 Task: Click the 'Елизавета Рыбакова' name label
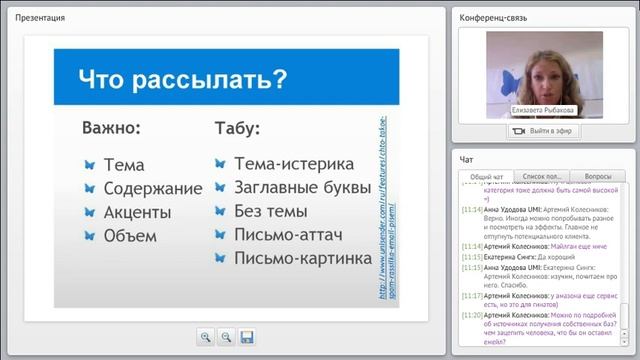[x=543, y=110]
